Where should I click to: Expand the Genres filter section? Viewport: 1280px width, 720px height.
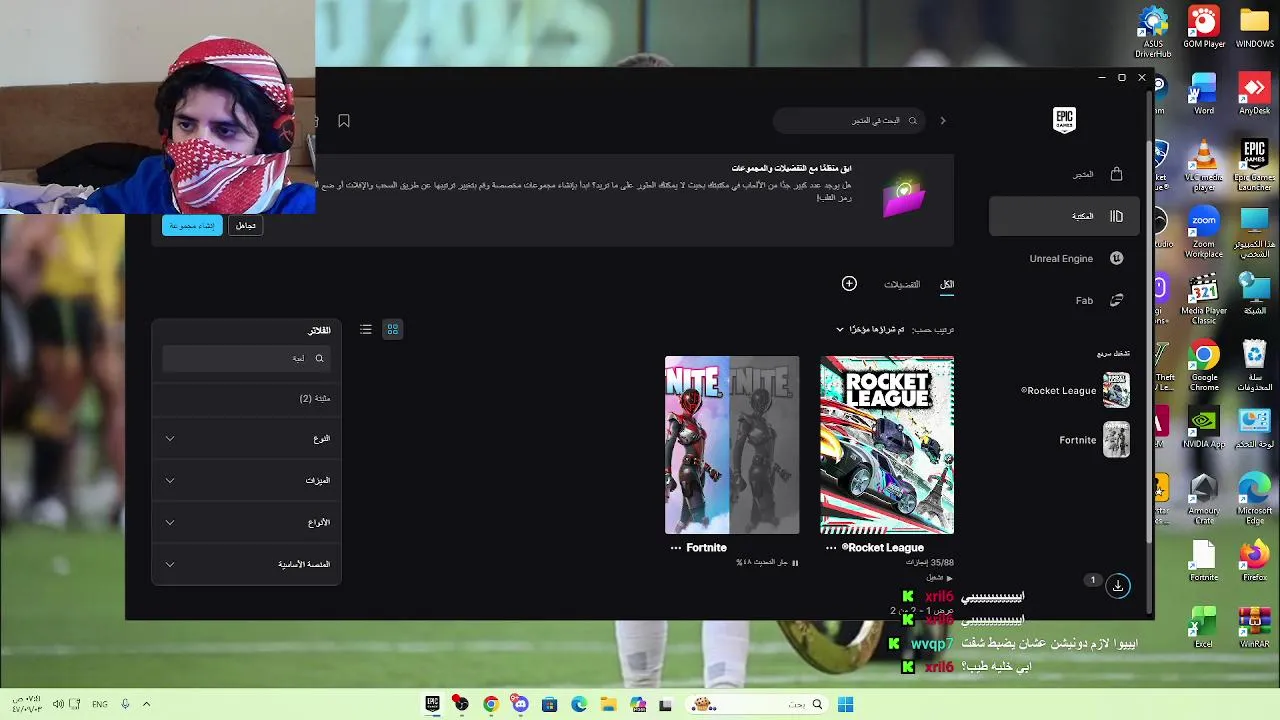point(246,523)
